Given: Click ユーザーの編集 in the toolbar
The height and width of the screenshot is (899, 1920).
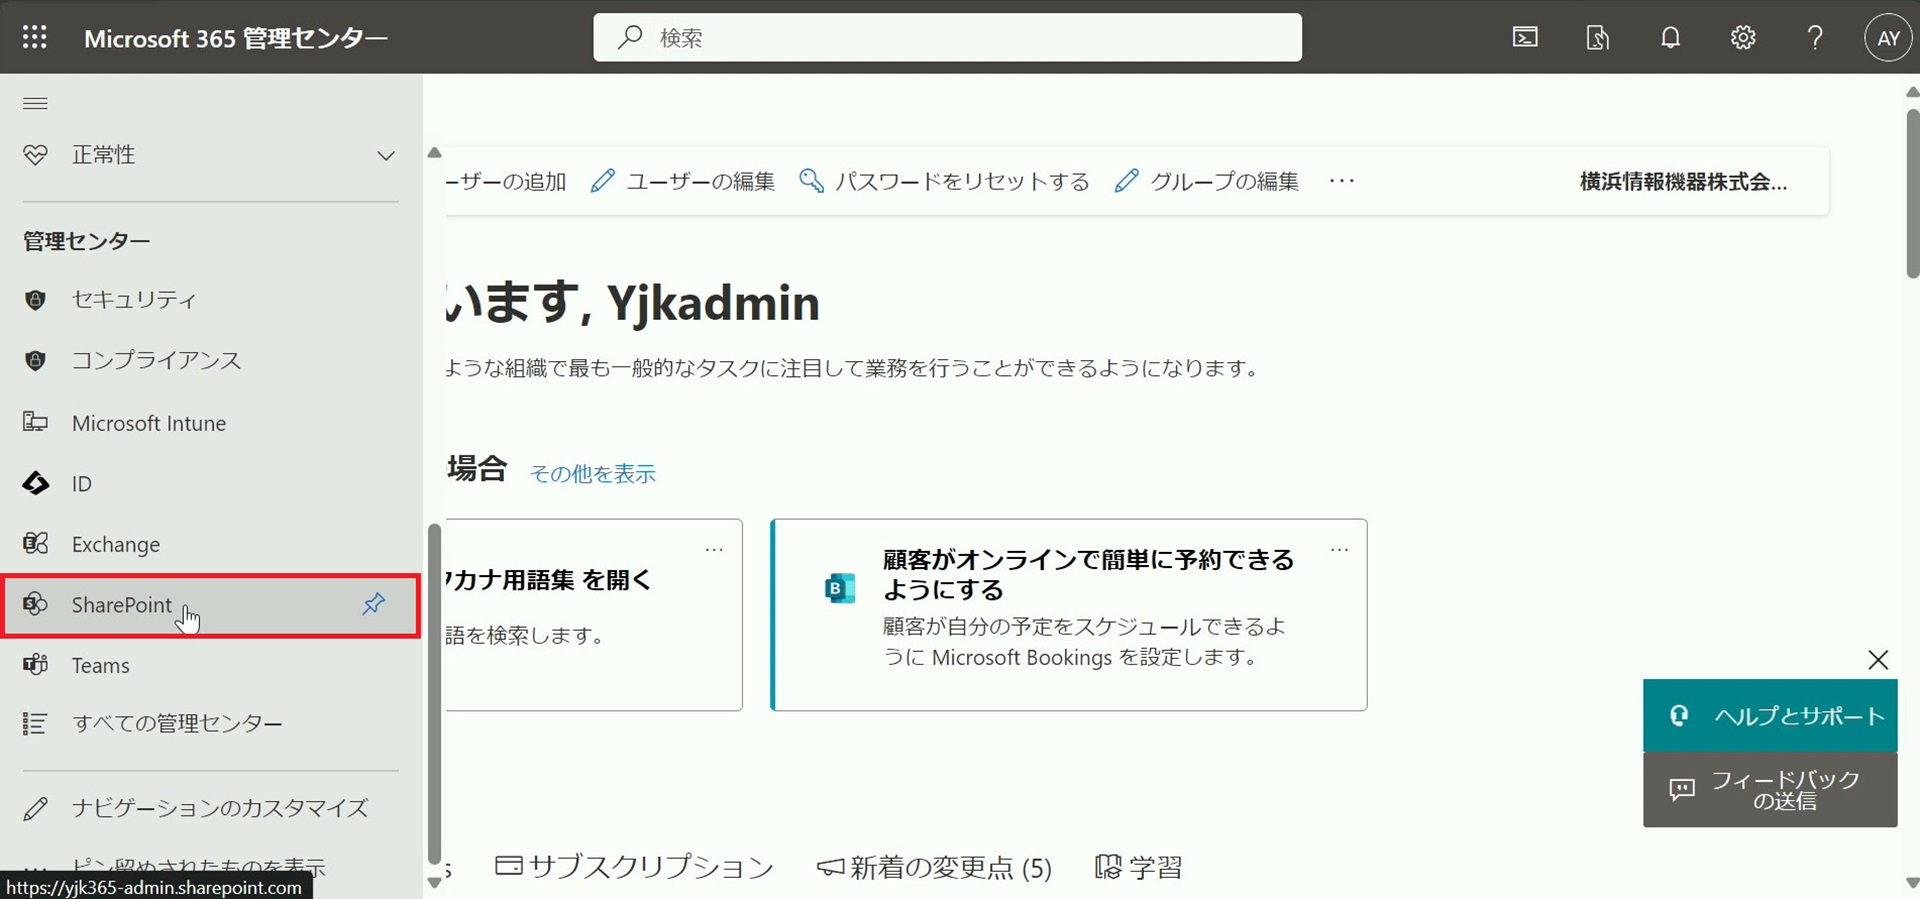Looking at the screenshot, I should [x=683, y=181].
